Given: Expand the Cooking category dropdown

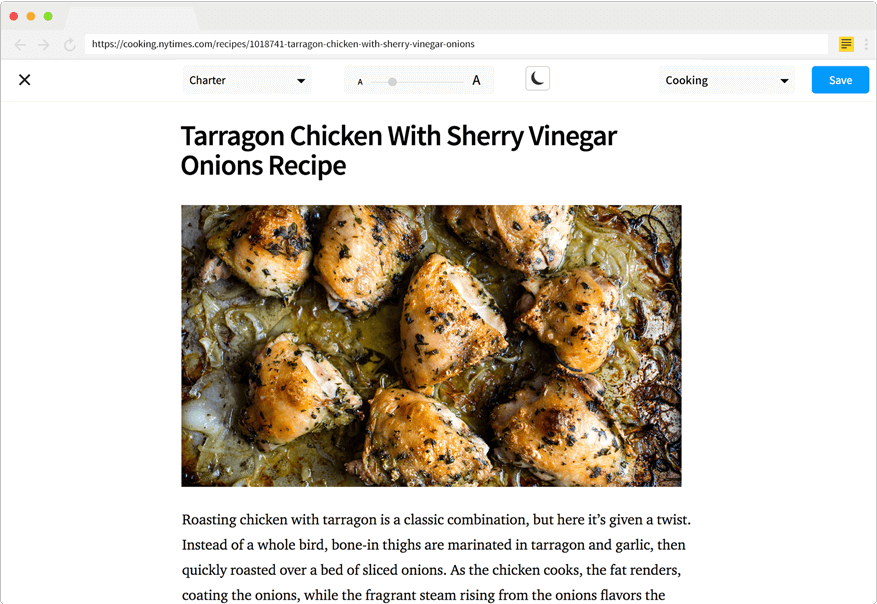Looking at the screenshot, I should point(726,80).
